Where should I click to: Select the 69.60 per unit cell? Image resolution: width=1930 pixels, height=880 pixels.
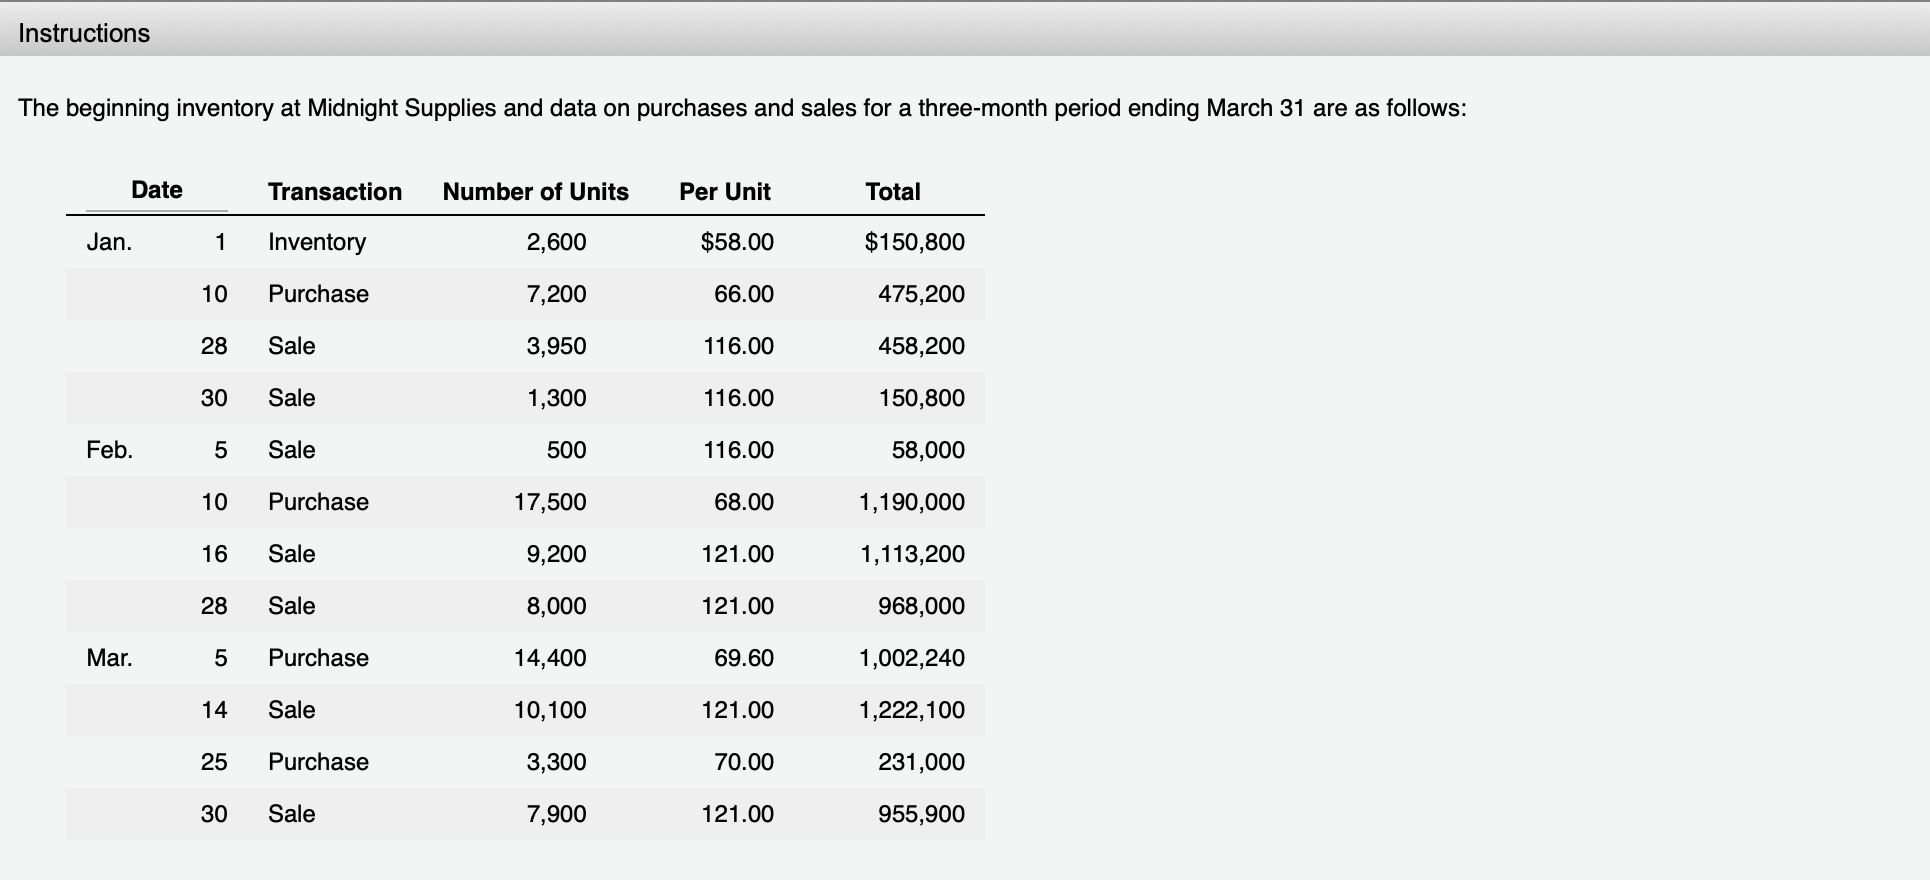(743, 658)
